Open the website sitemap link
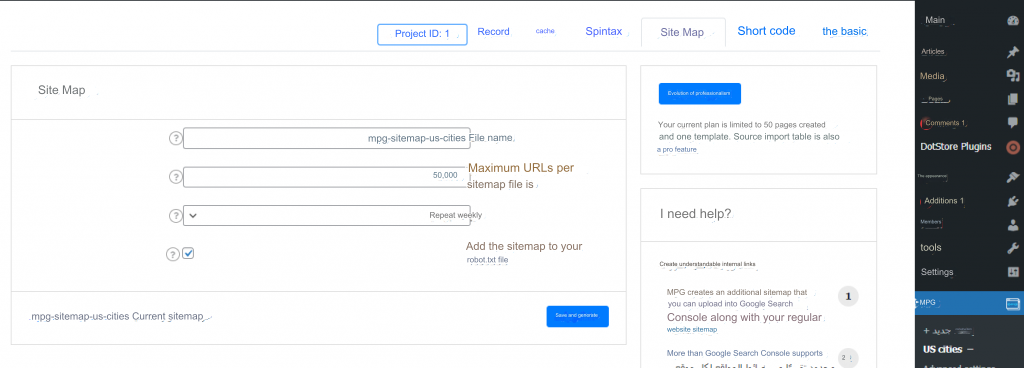The image size is (1024, 368). pyautogui.click(x=692, y=330)
